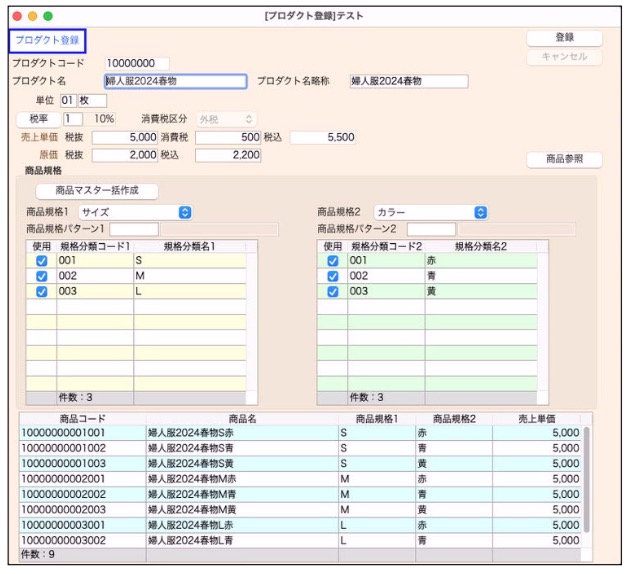Click the 商品コード column header
Image resolution: width=628 pixels, height=574 pixels.
(x=82, y=419)
